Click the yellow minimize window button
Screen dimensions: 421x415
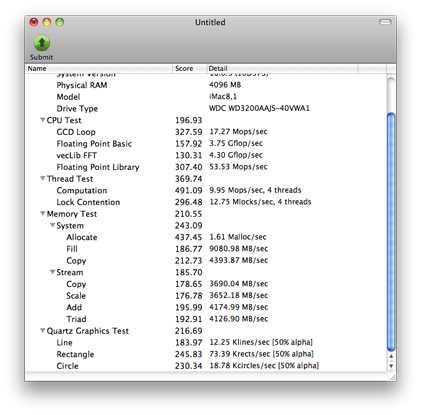coord(47,22)
